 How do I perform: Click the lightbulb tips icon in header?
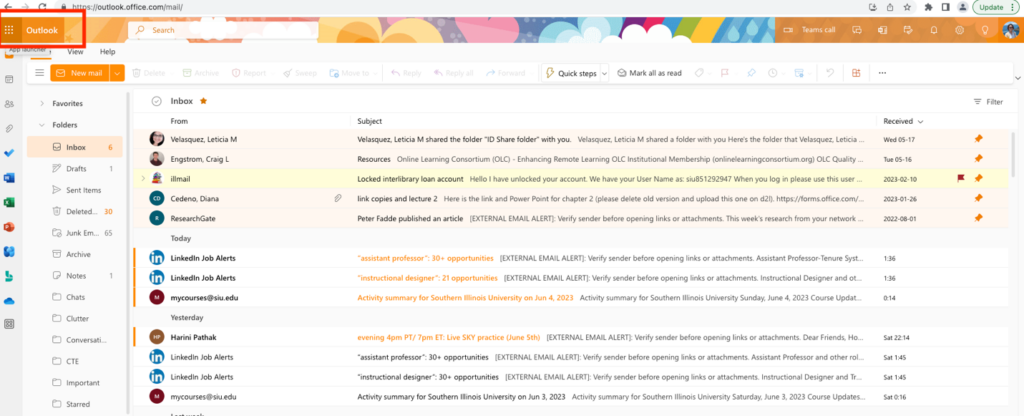pyautogui.click(x=985, y=30)
